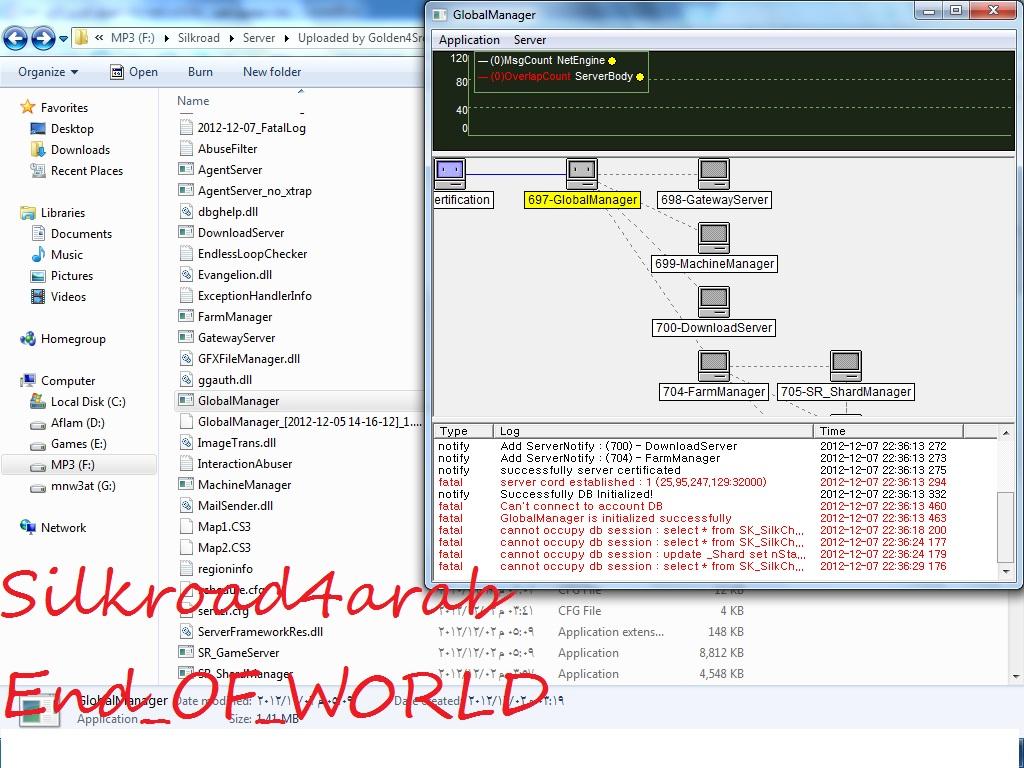The height and width of the screenshot is (768, 1024).
Task: Open the Downloads folder icon under Favorites
Action: click(38, 150)
